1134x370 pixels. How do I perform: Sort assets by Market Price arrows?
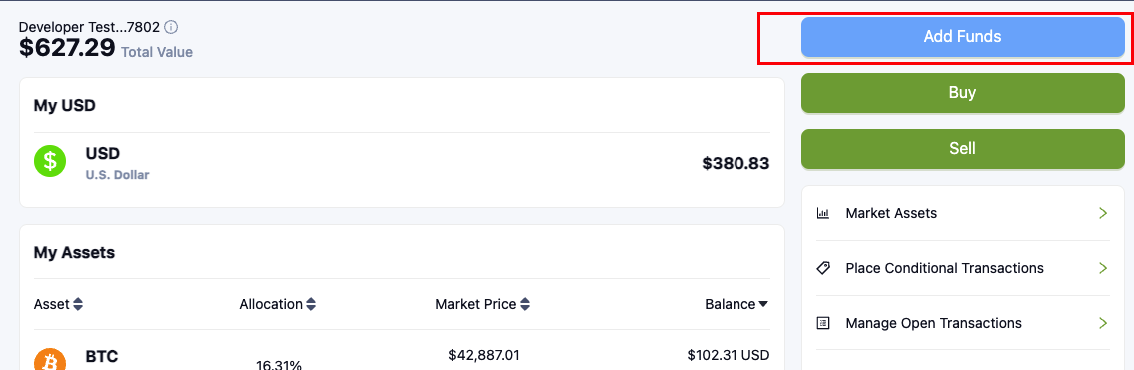coord(525,304)
